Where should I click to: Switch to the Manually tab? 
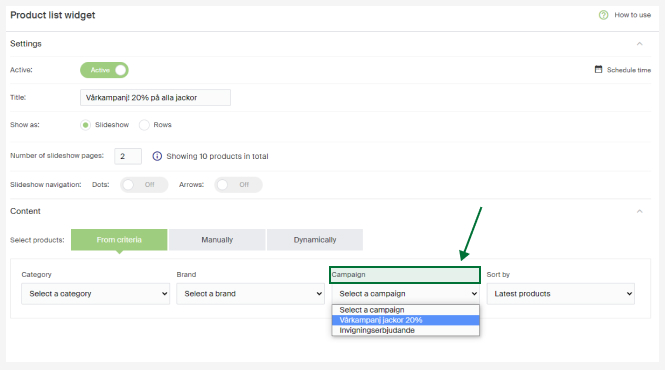[217, 240]
